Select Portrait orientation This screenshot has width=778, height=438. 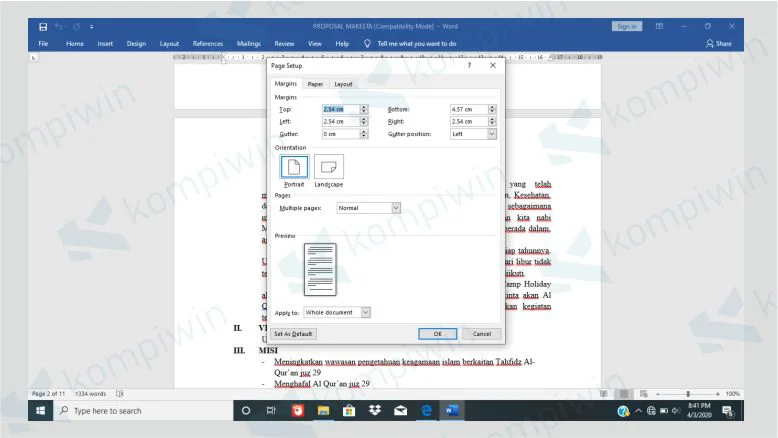click(x=294, y=167)
